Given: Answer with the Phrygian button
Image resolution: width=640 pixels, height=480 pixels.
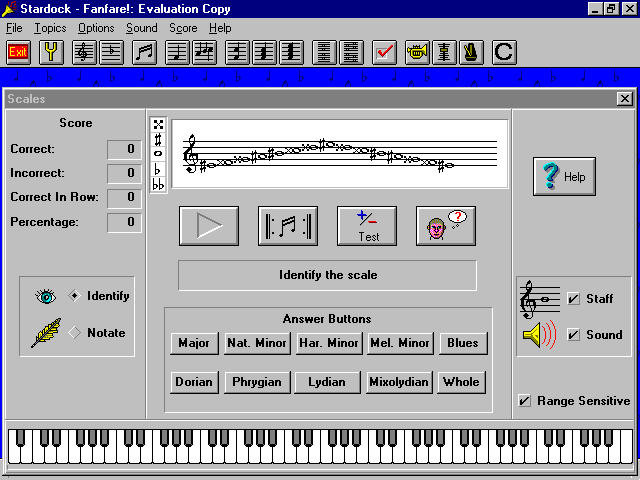Looking at the screenshot, I should point(257,382).
